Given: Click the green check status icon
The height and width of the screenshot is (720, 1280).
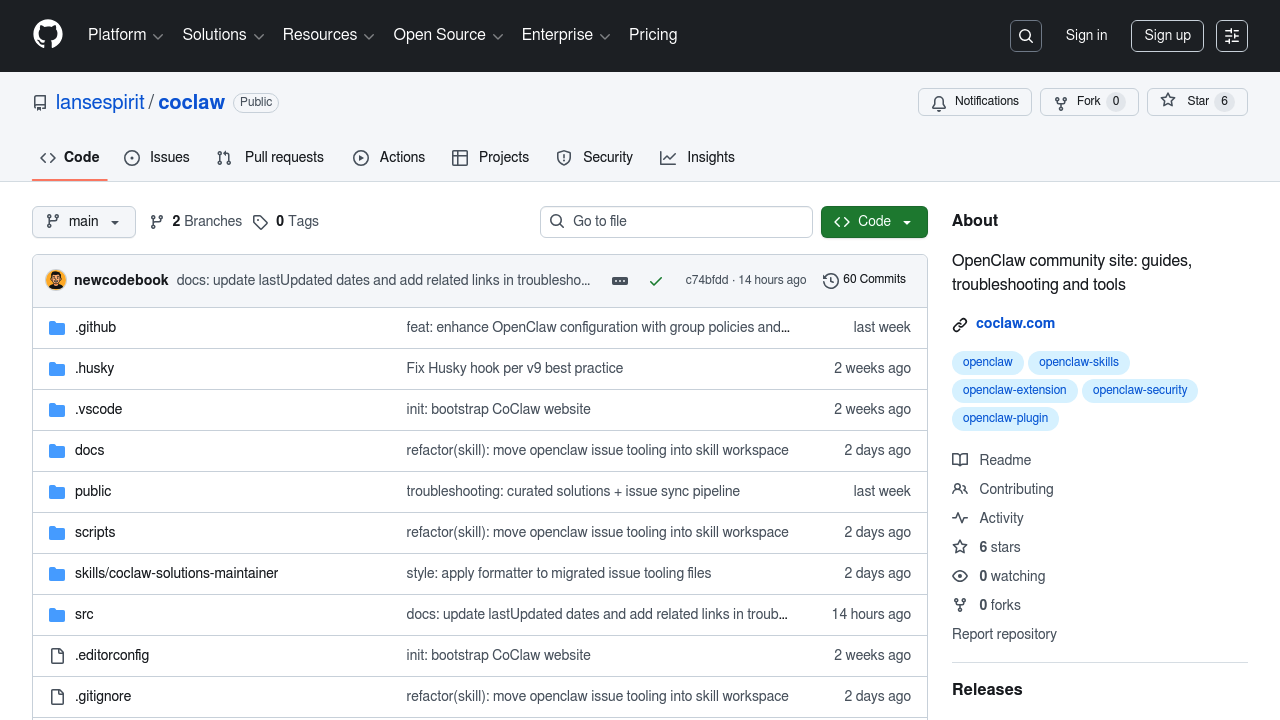Looking at the screenshot, I should (x=656, y=281).
